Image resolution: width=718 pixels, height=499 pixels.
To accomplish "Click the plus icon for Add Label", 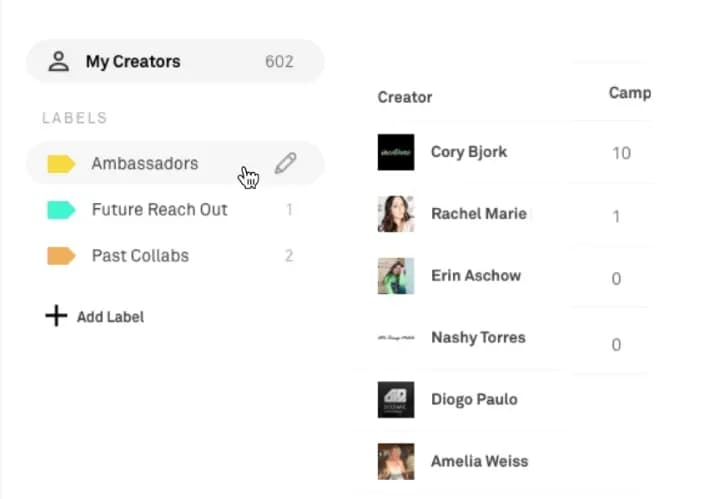I will point(56,316).
